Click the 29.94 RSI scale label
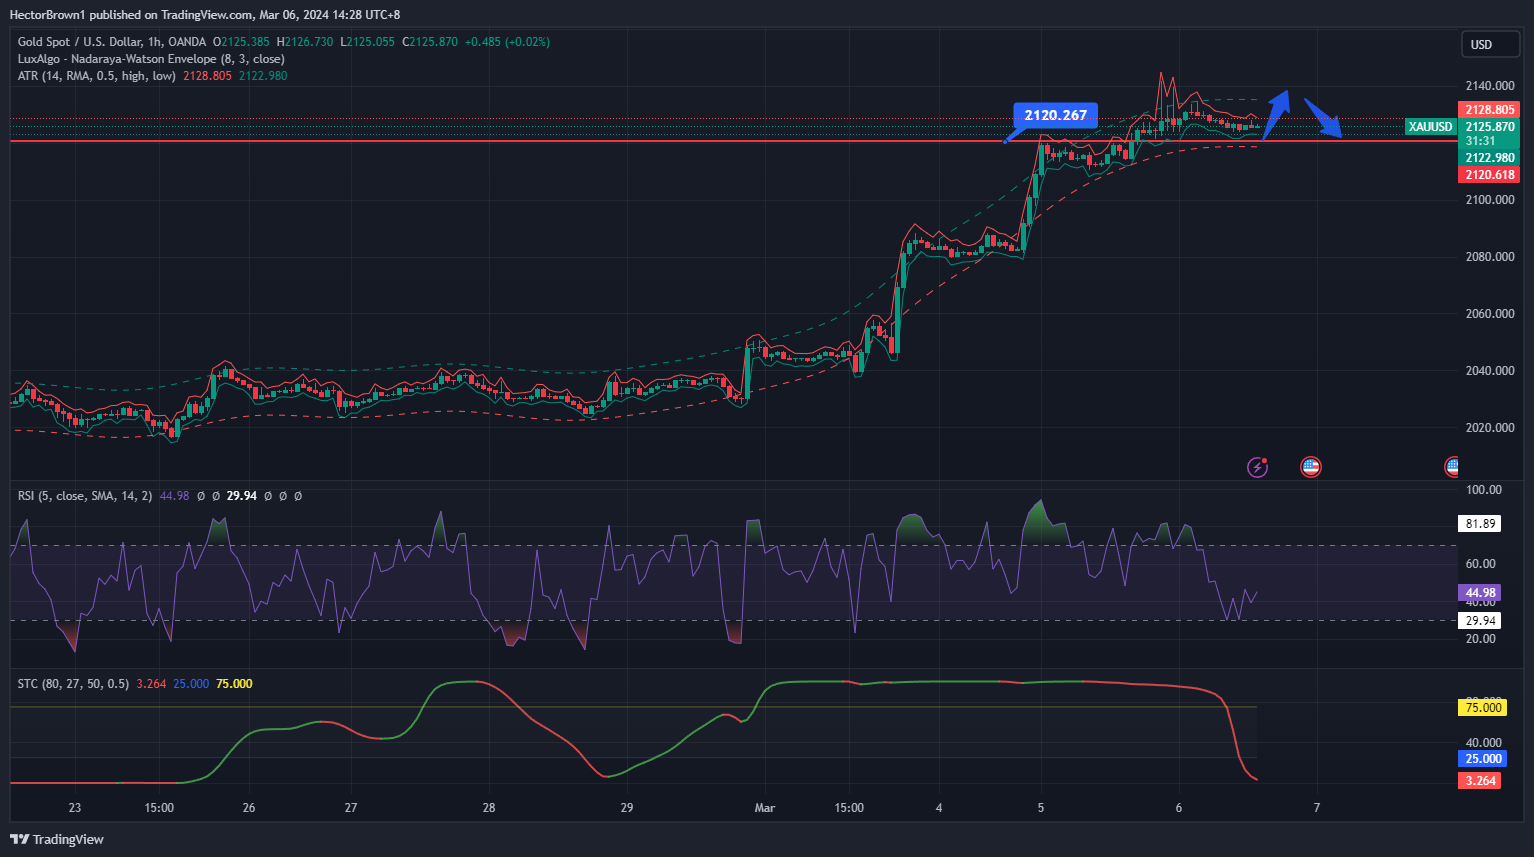 coord(1481,621)
